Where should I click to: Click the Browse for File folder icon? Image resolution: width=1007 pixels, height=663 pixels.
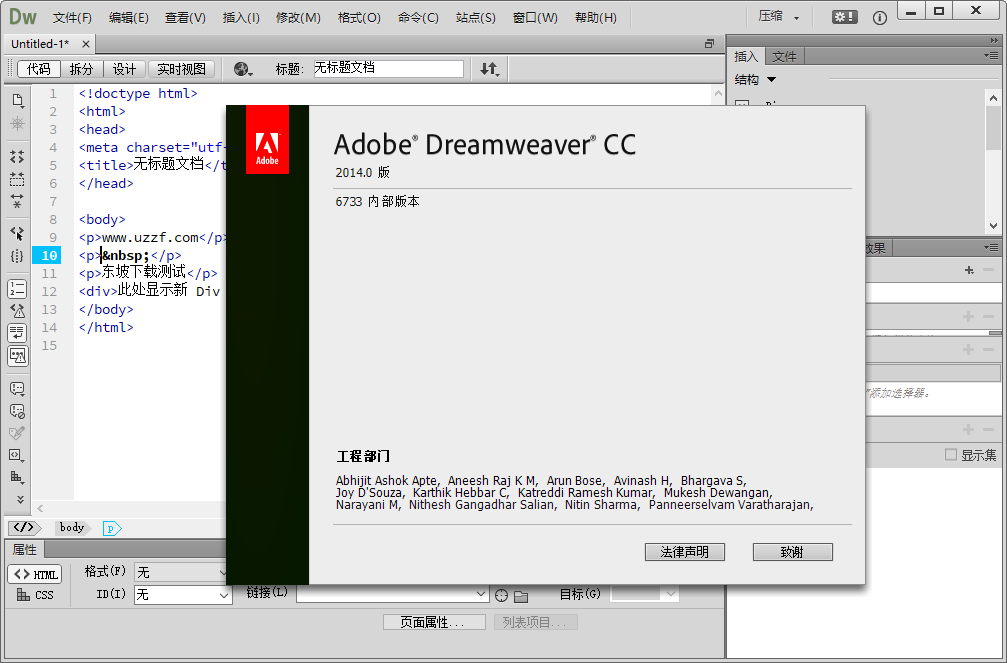[521, 596]
